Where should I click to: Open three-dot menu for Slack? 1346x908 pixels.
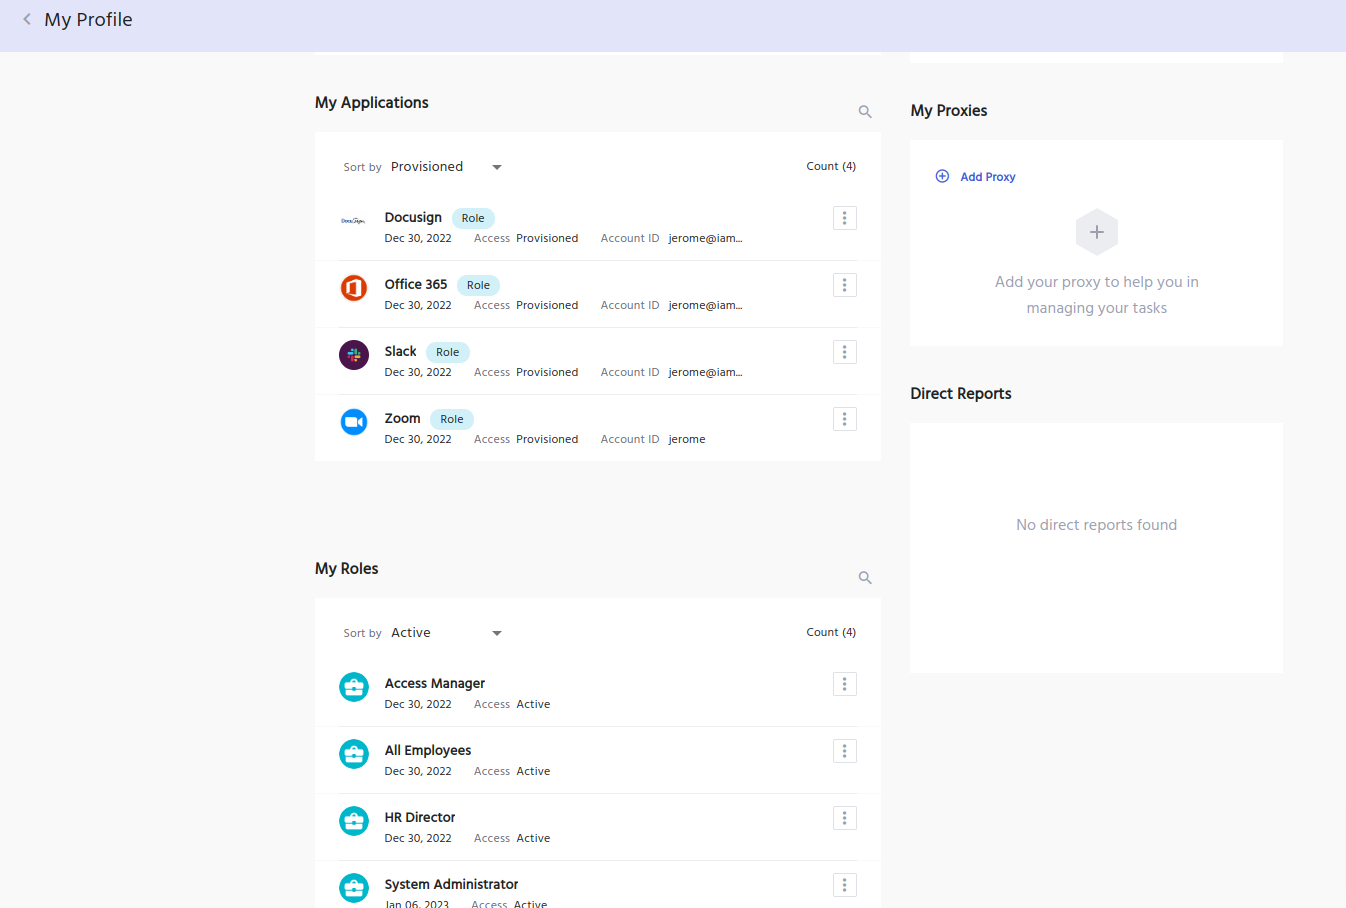click(844, 352)
